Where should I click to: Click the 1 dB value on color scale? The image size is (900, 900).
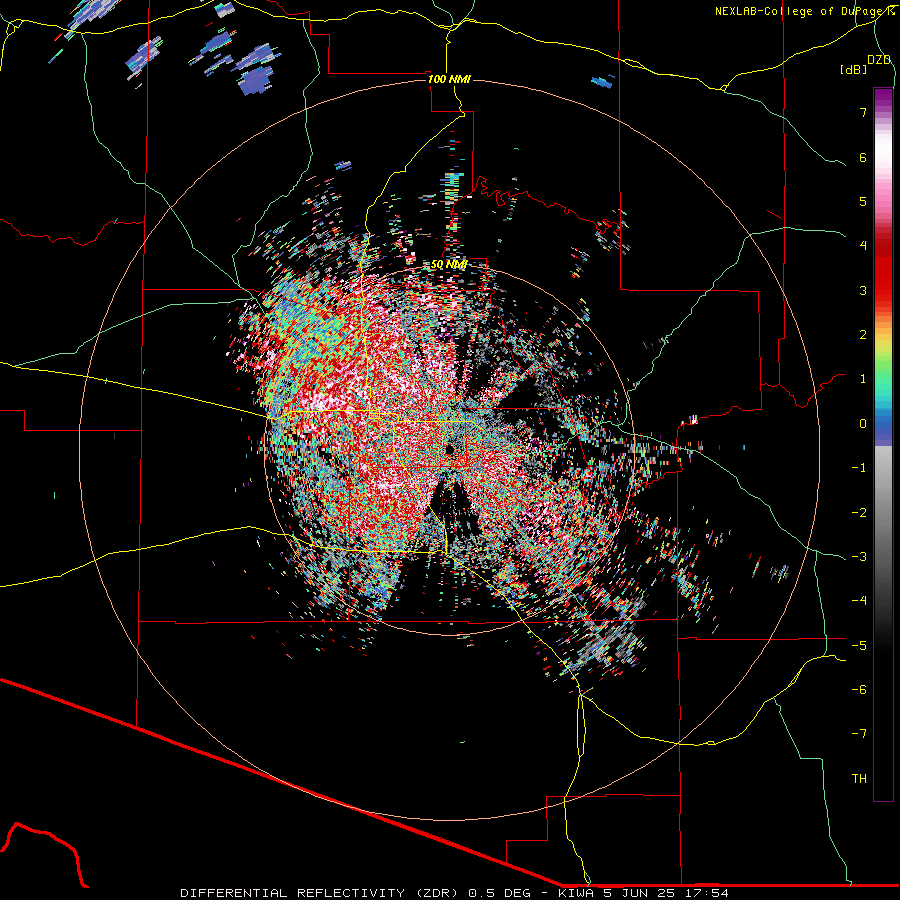[x=863, y=379]
